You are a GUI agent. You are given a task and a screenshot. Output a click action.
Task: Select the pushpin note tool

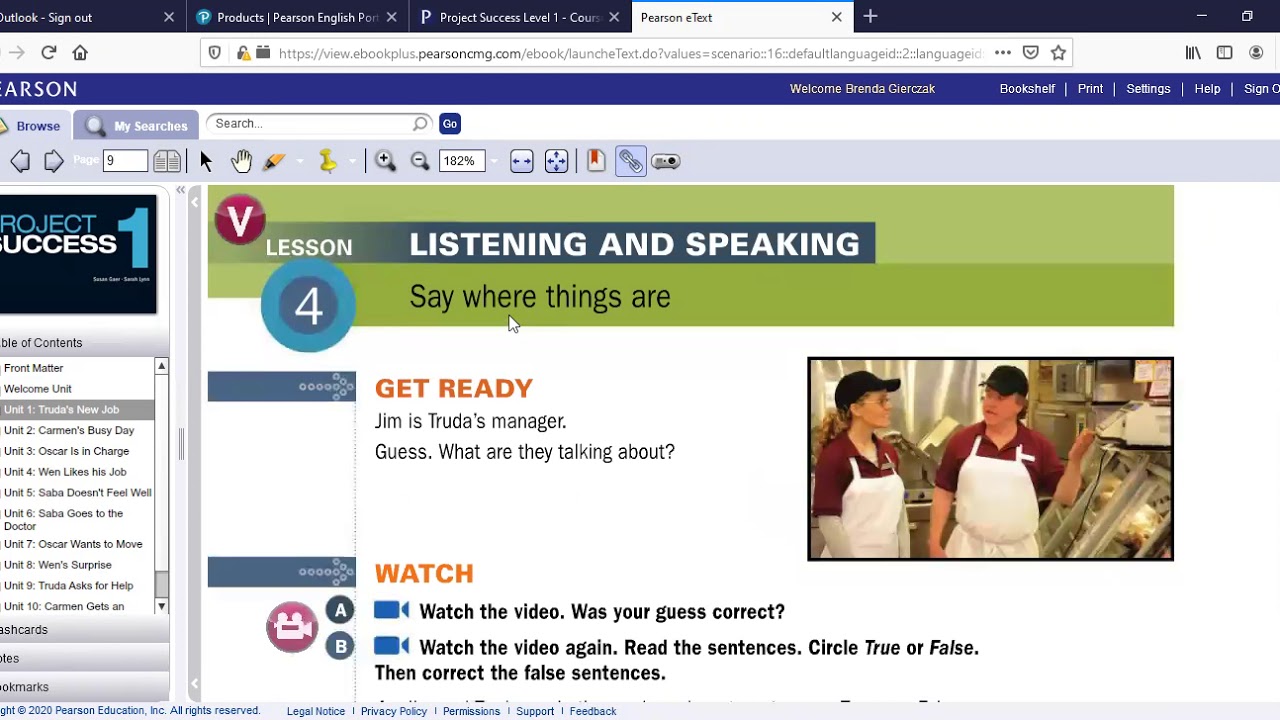[x=327, y=161]
